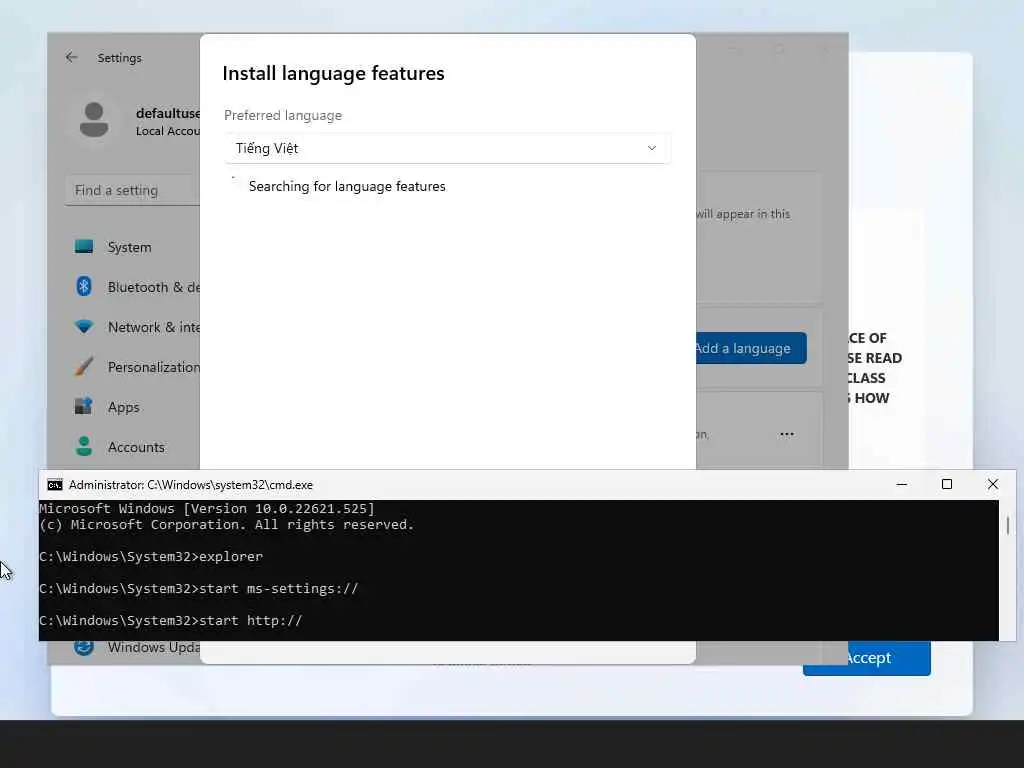Maximize the Administrator cmd.exe window
This screenshot has width=1024, height=768.
point(947,485)
